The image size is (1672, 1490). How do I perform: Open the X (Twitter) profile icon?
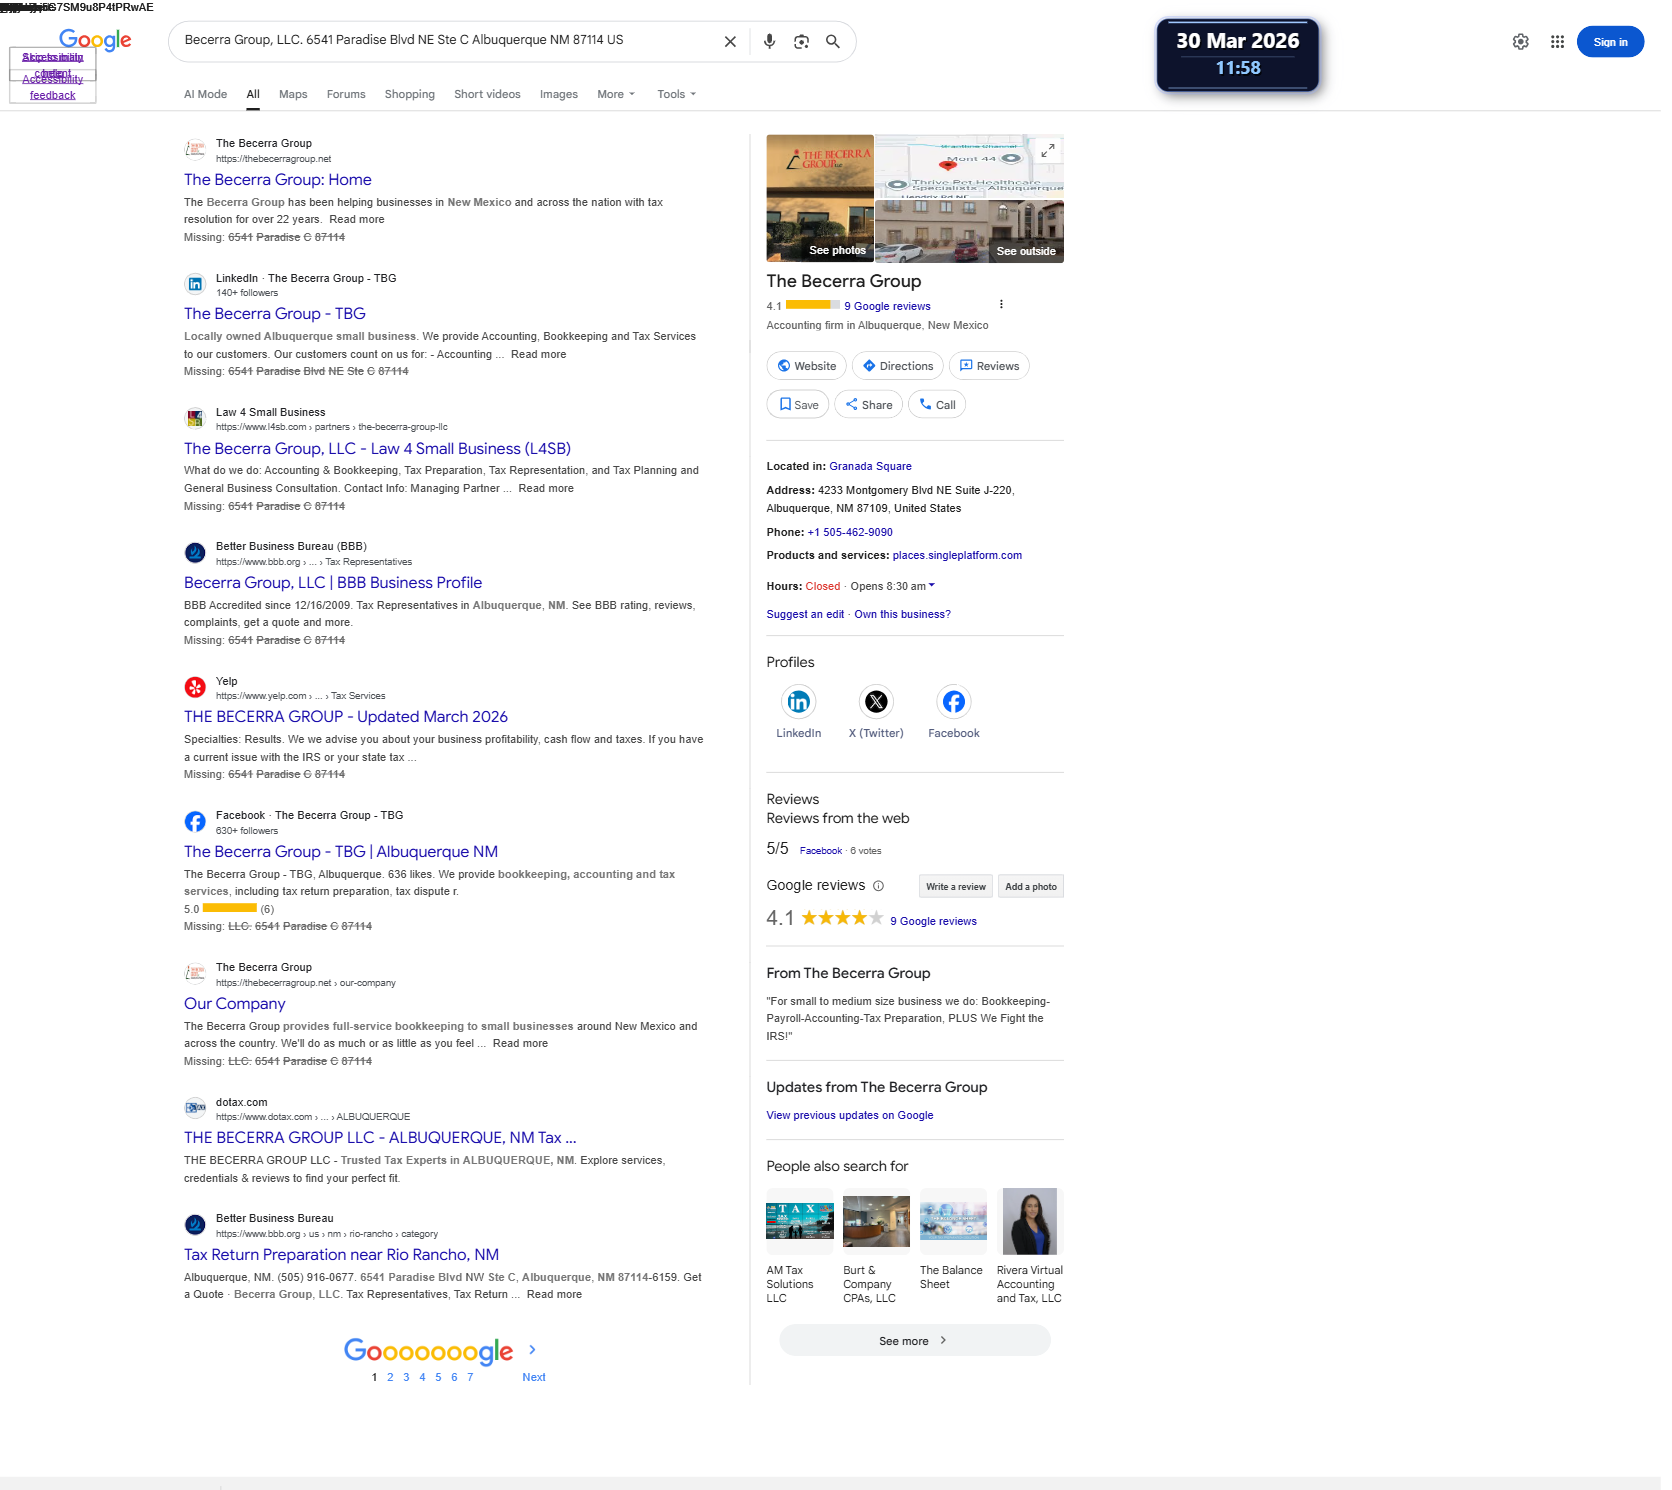coord(876,702)
